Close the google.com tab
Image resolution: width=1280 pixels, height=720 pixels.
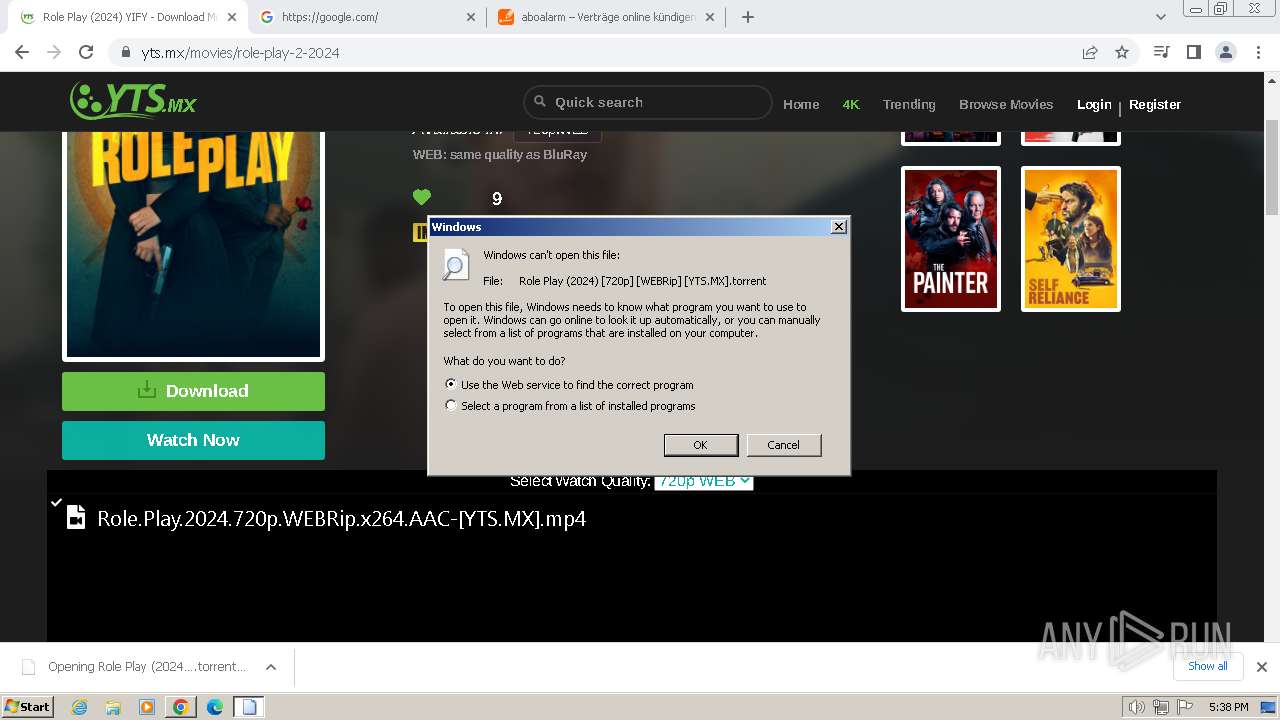pos(471,17)
